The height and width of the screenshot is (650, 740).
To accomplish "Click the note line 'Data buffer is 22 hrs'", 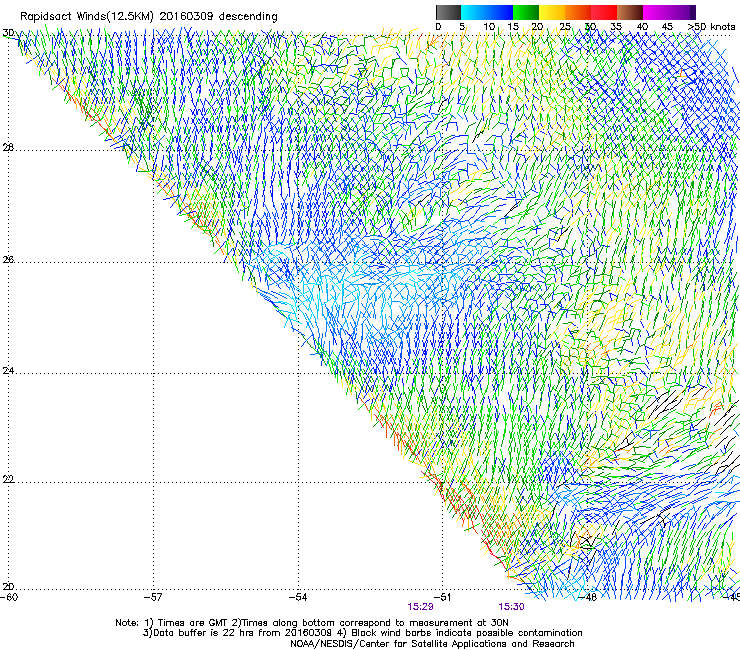I will click(x=362, y=633).
